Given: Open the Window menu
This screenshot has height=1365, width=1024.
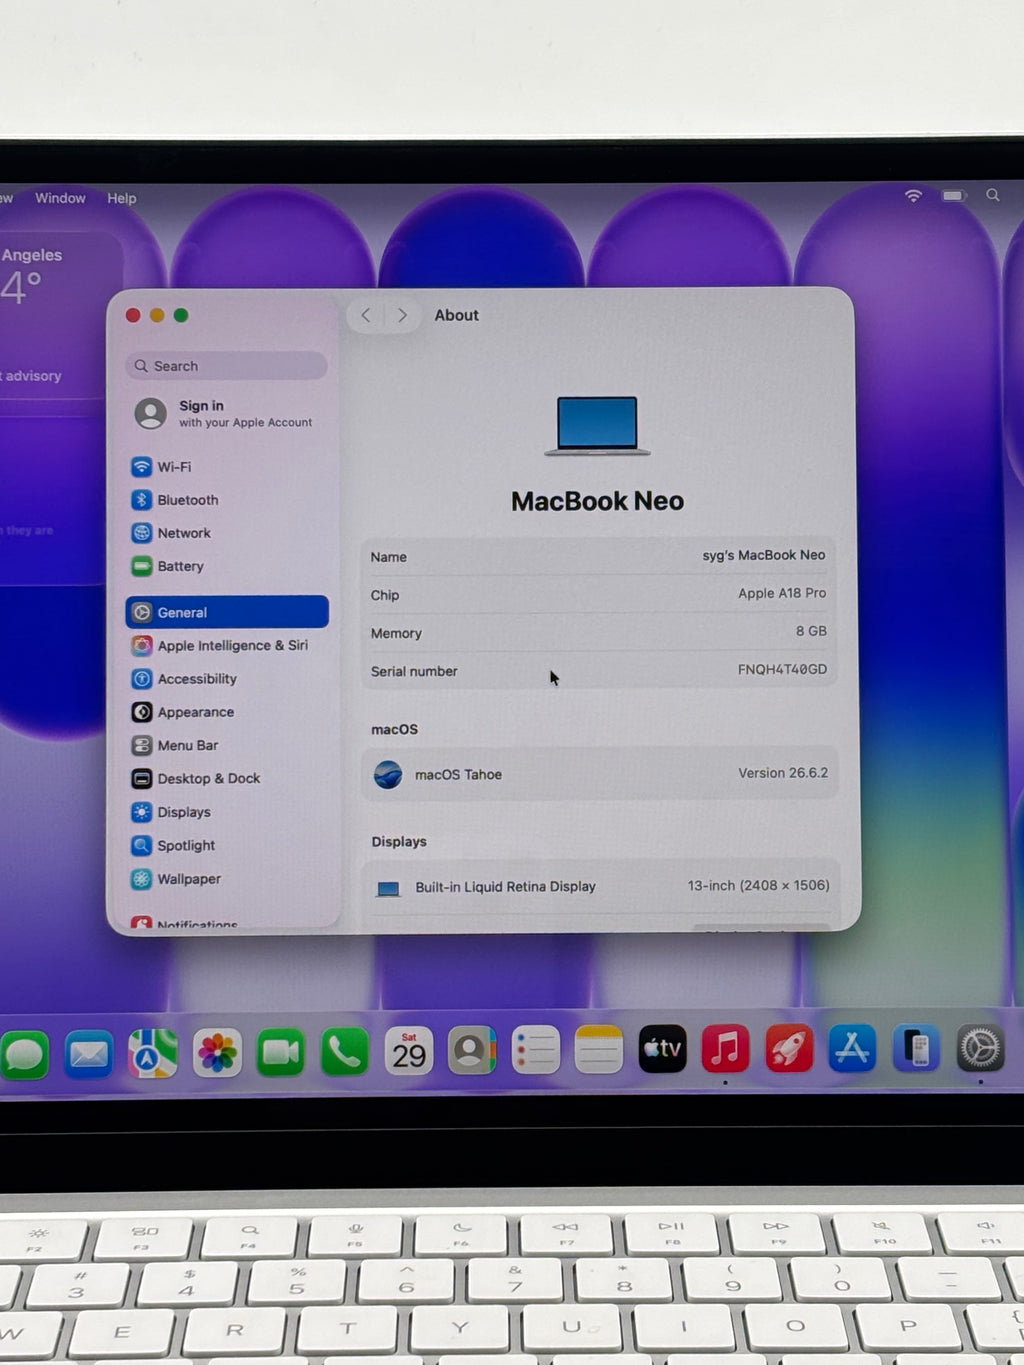Looking at the screenshot, I should 60,198.
